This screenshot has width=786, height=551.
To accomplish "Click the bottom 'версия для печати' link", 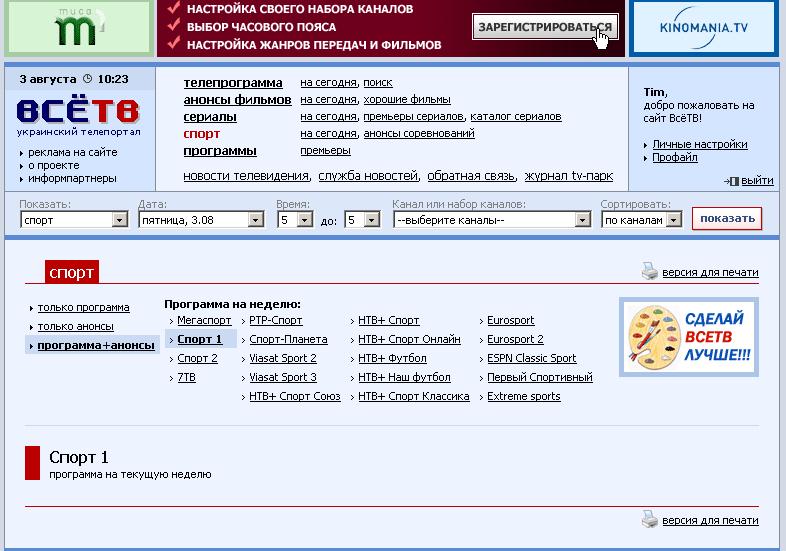I will [710, 521].
